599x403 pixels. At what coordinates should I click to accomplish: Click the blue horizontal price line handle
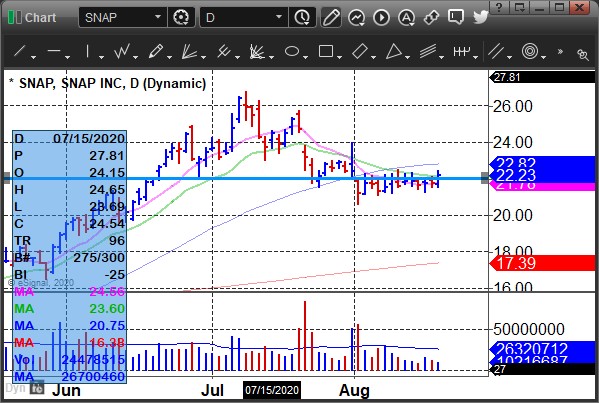(485, 178)
